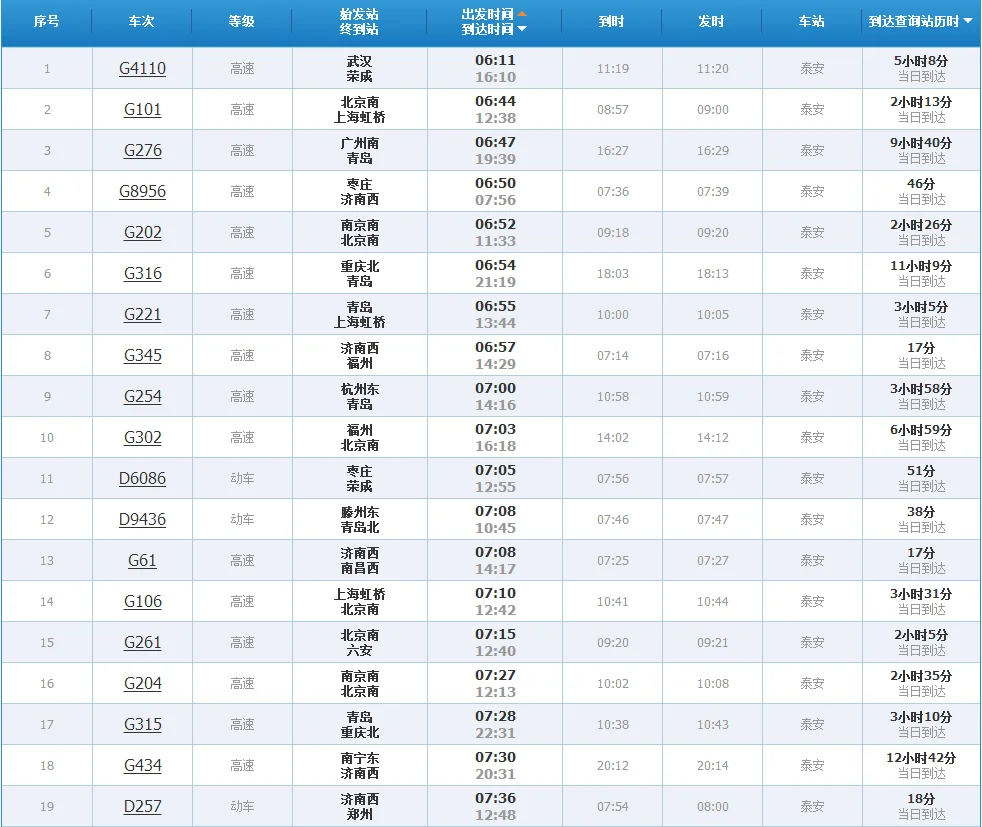This screenshot has width=982, height=827.
Task: Click the 车次 column header
Action: click(142, 21)
